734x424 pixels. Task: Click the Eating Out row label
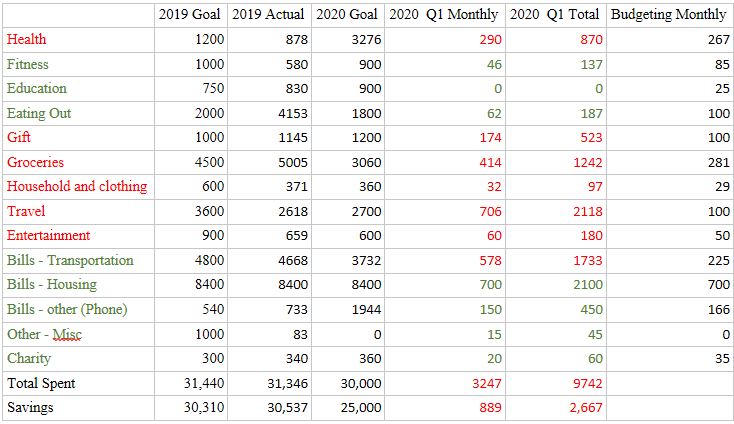(39, 113)
